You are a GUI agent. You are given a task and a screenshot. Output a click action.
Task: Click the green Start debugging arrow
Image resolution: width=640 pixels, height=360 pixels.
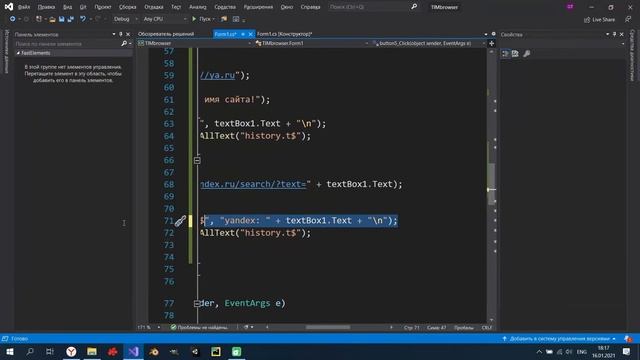point(194,19)
